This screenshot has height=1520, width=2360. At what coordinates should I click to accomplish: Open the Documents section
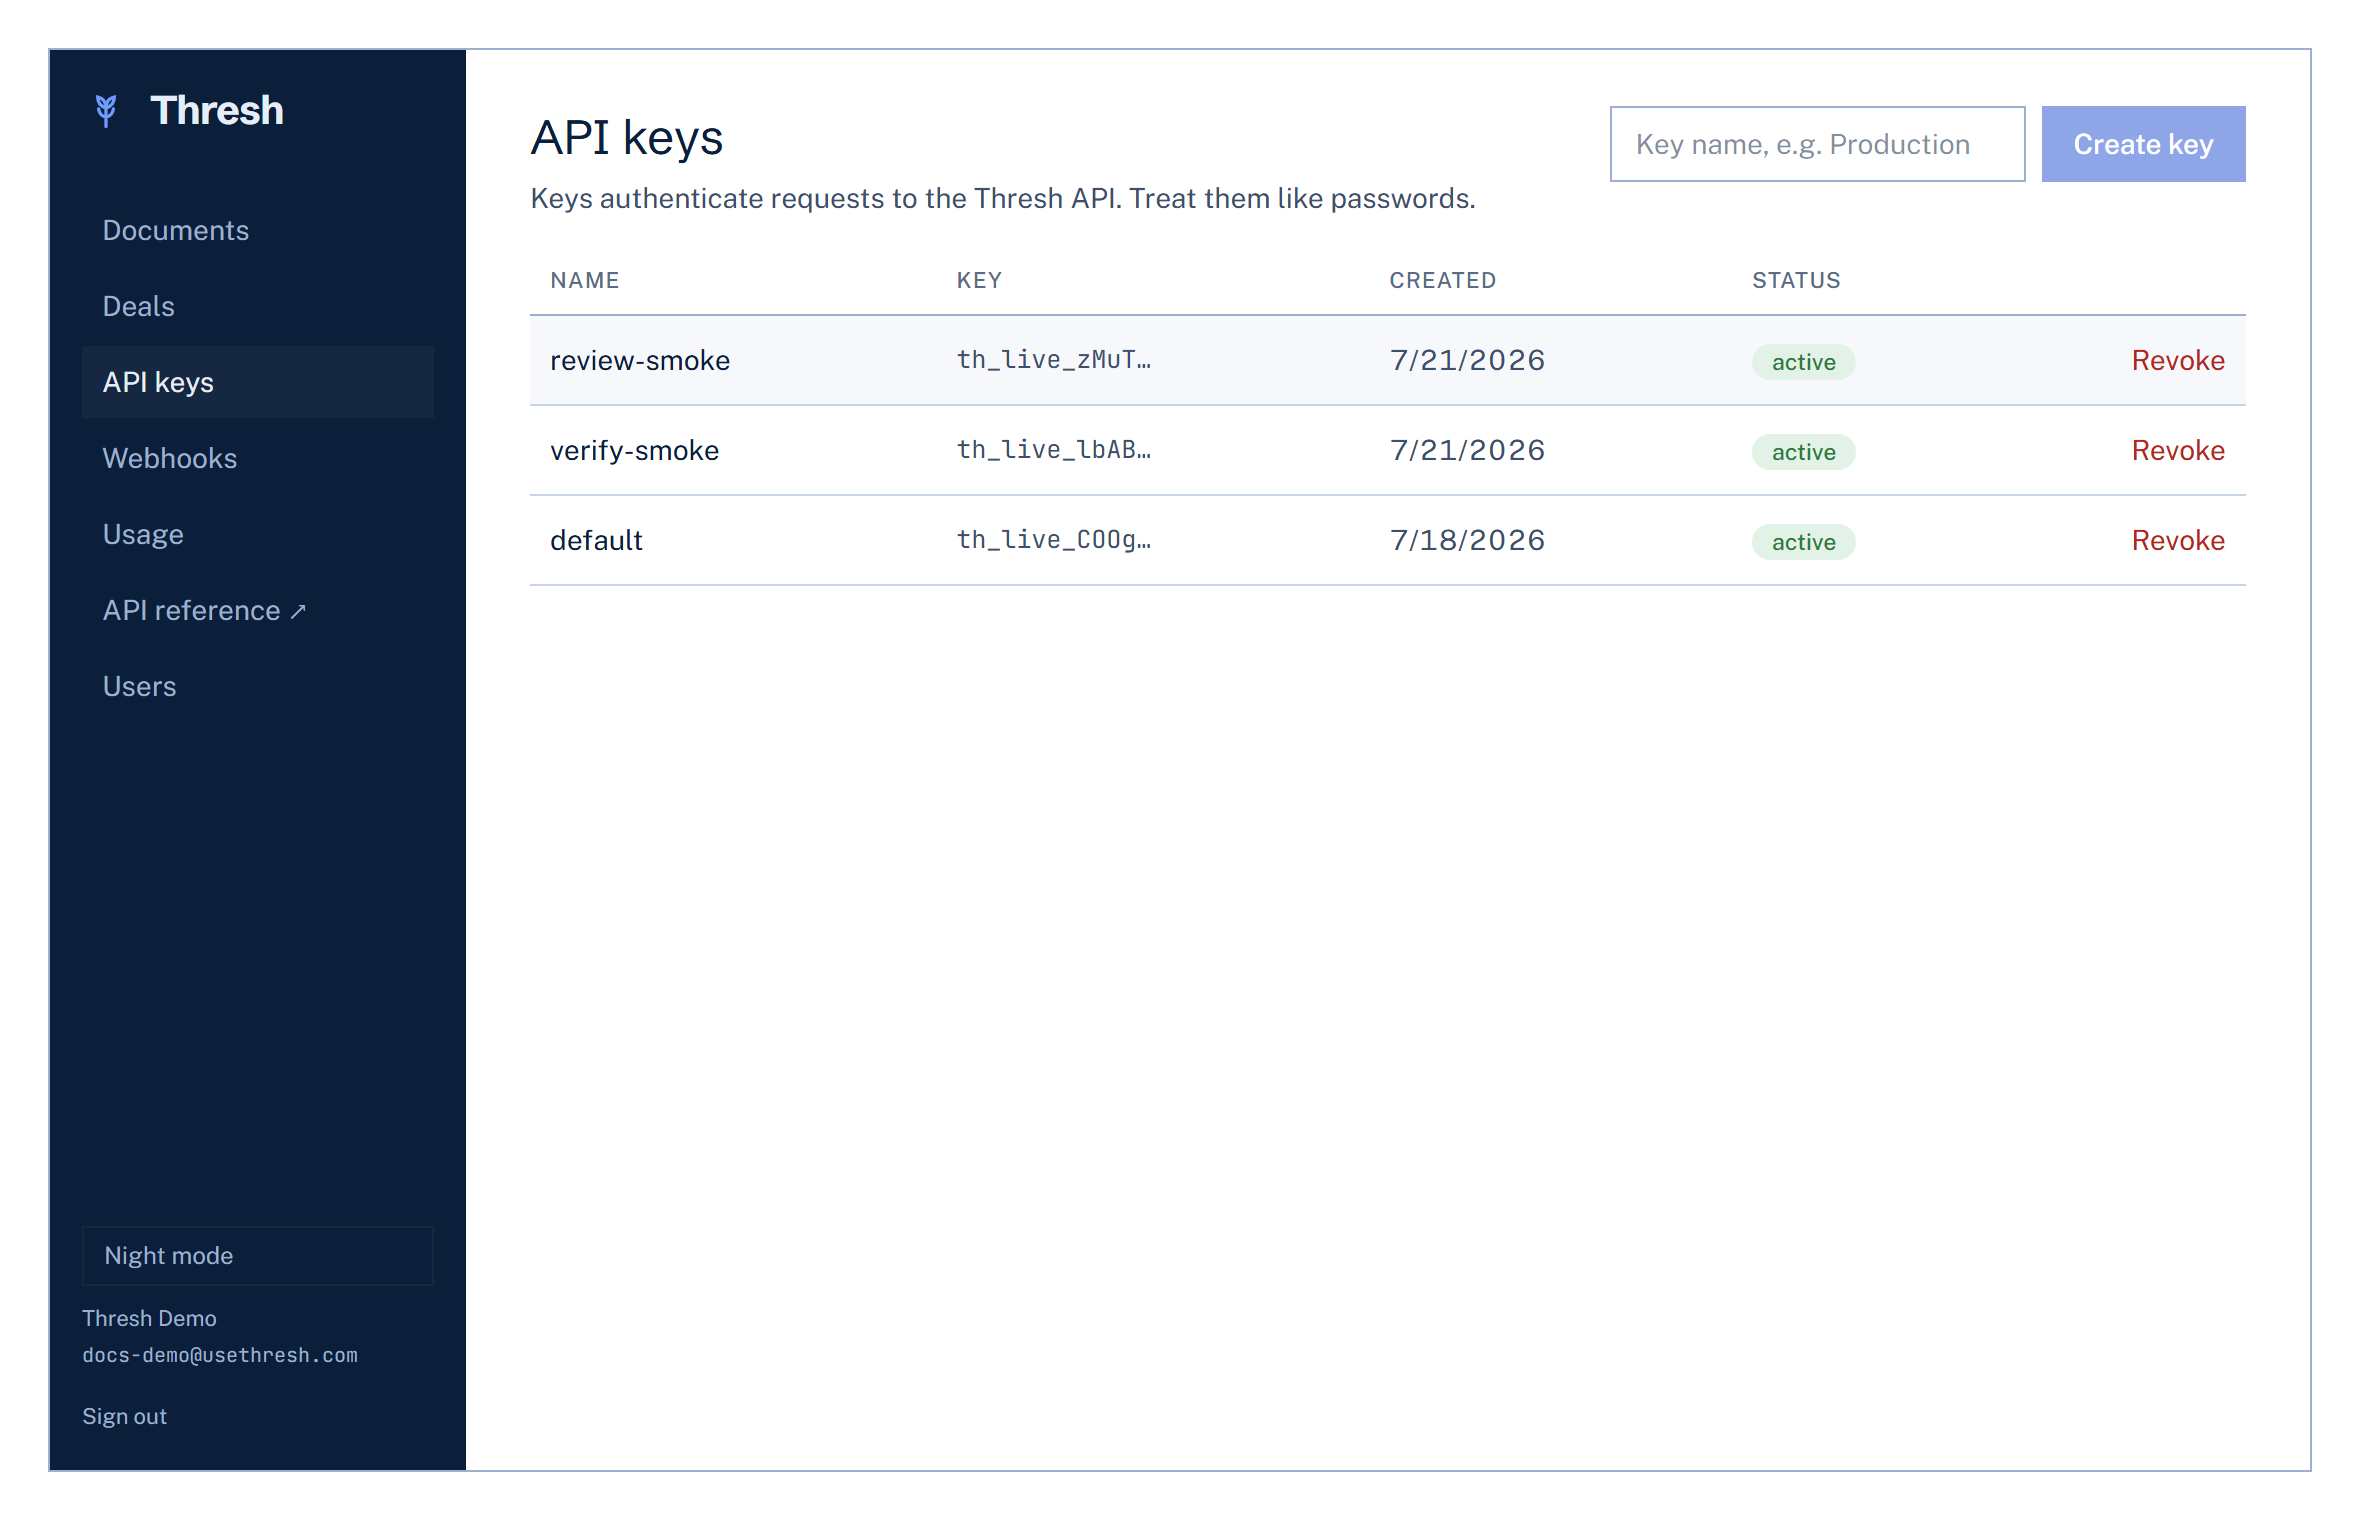click(x=258, y=230)
